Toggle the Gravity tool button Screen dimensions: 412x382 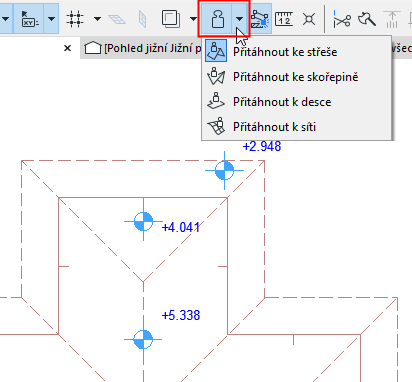(217, 19)
